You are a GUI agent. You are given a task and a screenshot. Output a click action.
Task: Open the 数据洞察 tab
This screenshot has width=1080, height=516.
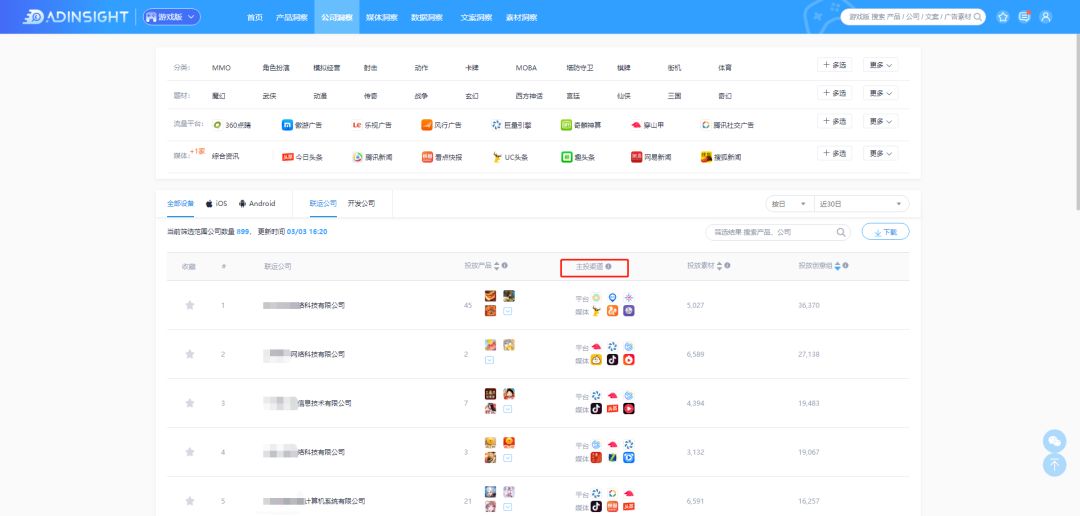pyautogui.click(x=427, y=17)
